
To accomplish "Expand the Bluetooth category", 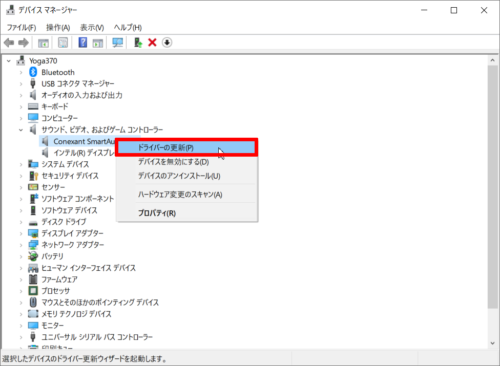I will (21, 72).
